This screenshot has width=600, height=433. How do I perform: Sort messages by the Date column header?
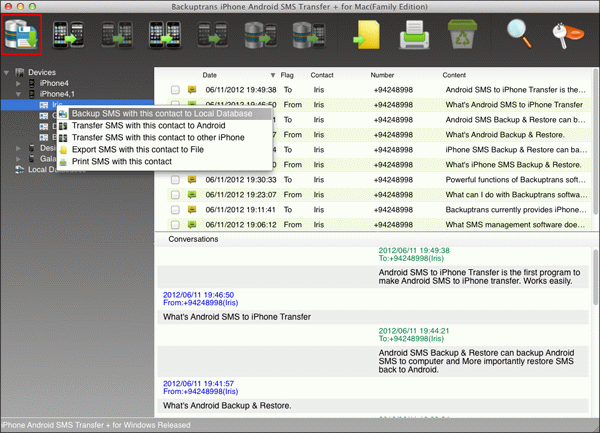point(210,75)
